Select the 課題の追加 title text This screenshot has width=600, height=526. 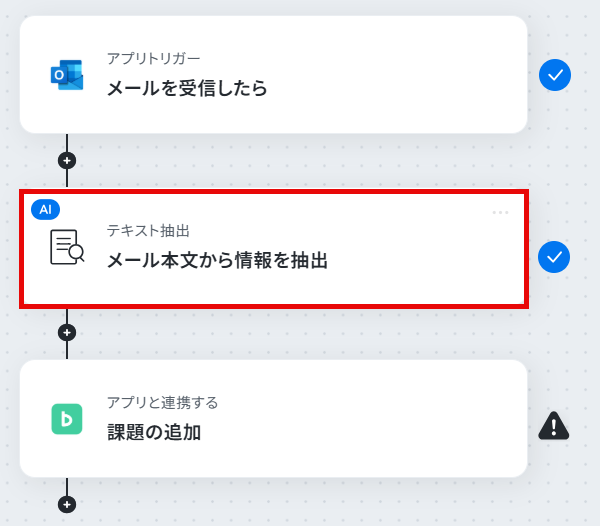[x=154, y=432]
